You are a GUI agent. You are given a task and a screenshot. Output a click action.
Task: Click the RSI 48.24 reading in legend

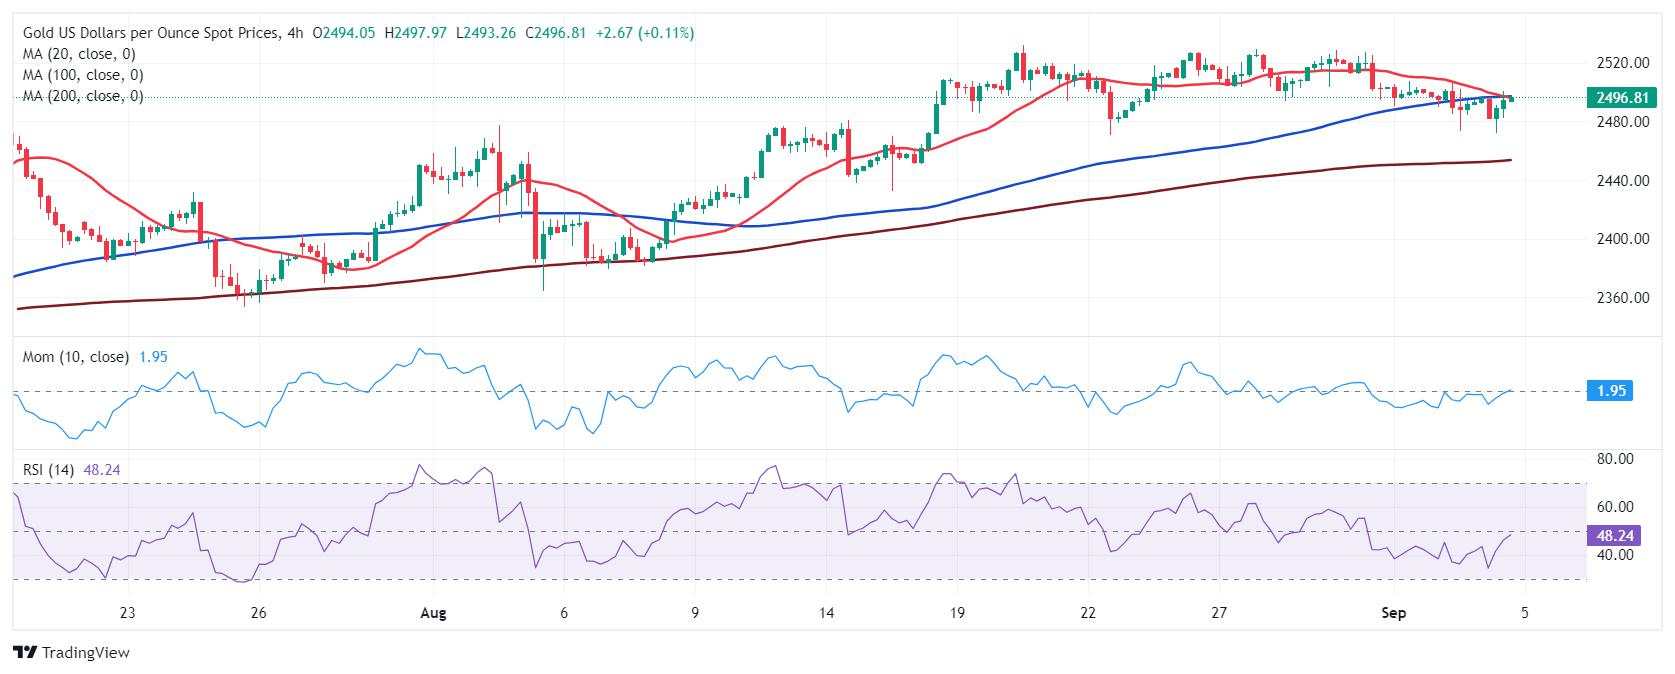pyautogui.click(x=102, y=470)
